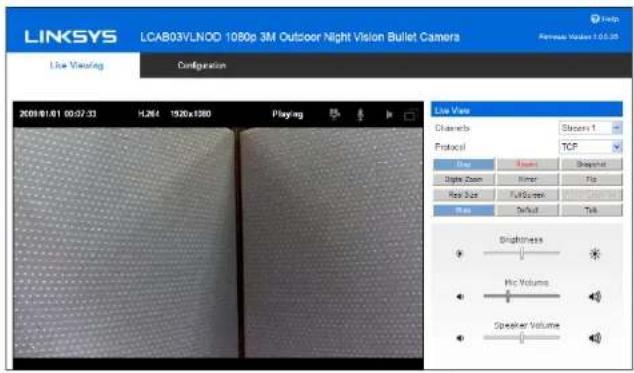Viewport: 634px width, 373px height.
Task: Click the Real Size button
Action: point(463,195)
